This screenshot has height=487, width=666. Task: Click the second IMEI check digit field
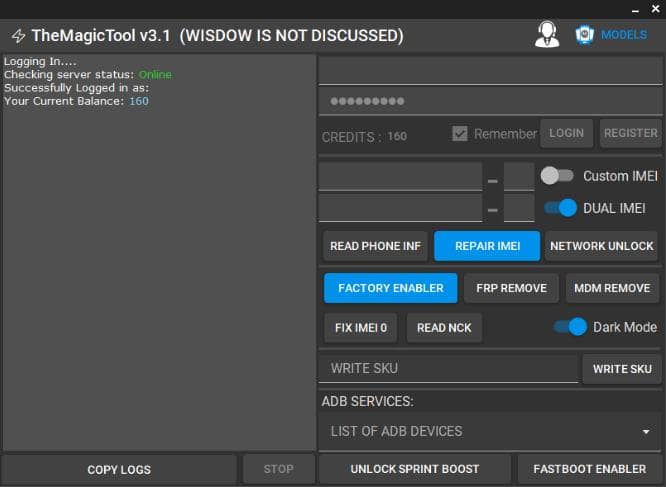point(519,208)
